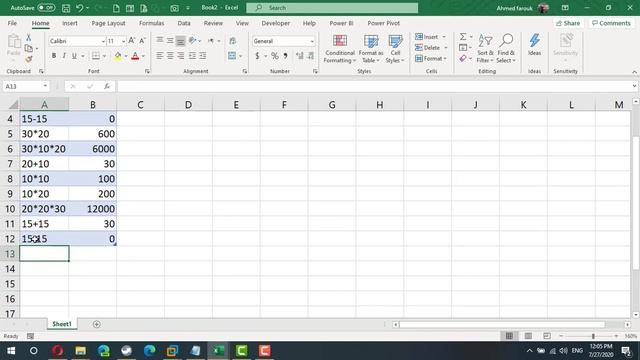640x360 pixels.
Task: Click the AutoSum sigma icon
Action: [463, 37]
